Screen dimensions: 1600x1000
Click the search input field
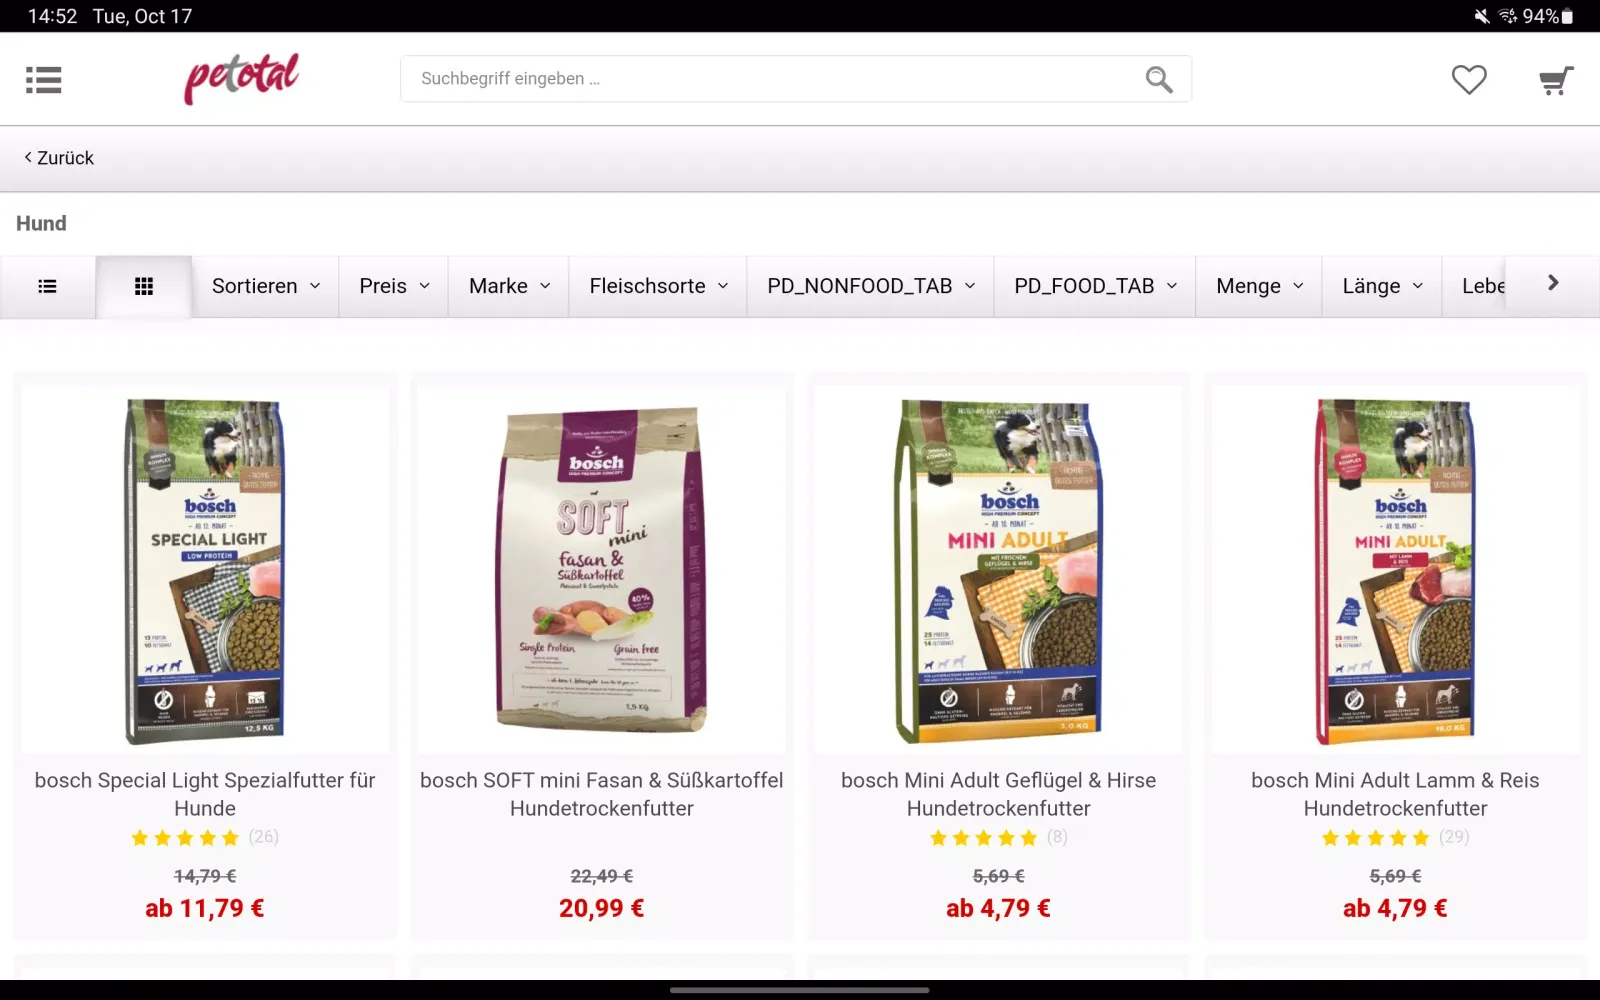click(x=770, y=79)
